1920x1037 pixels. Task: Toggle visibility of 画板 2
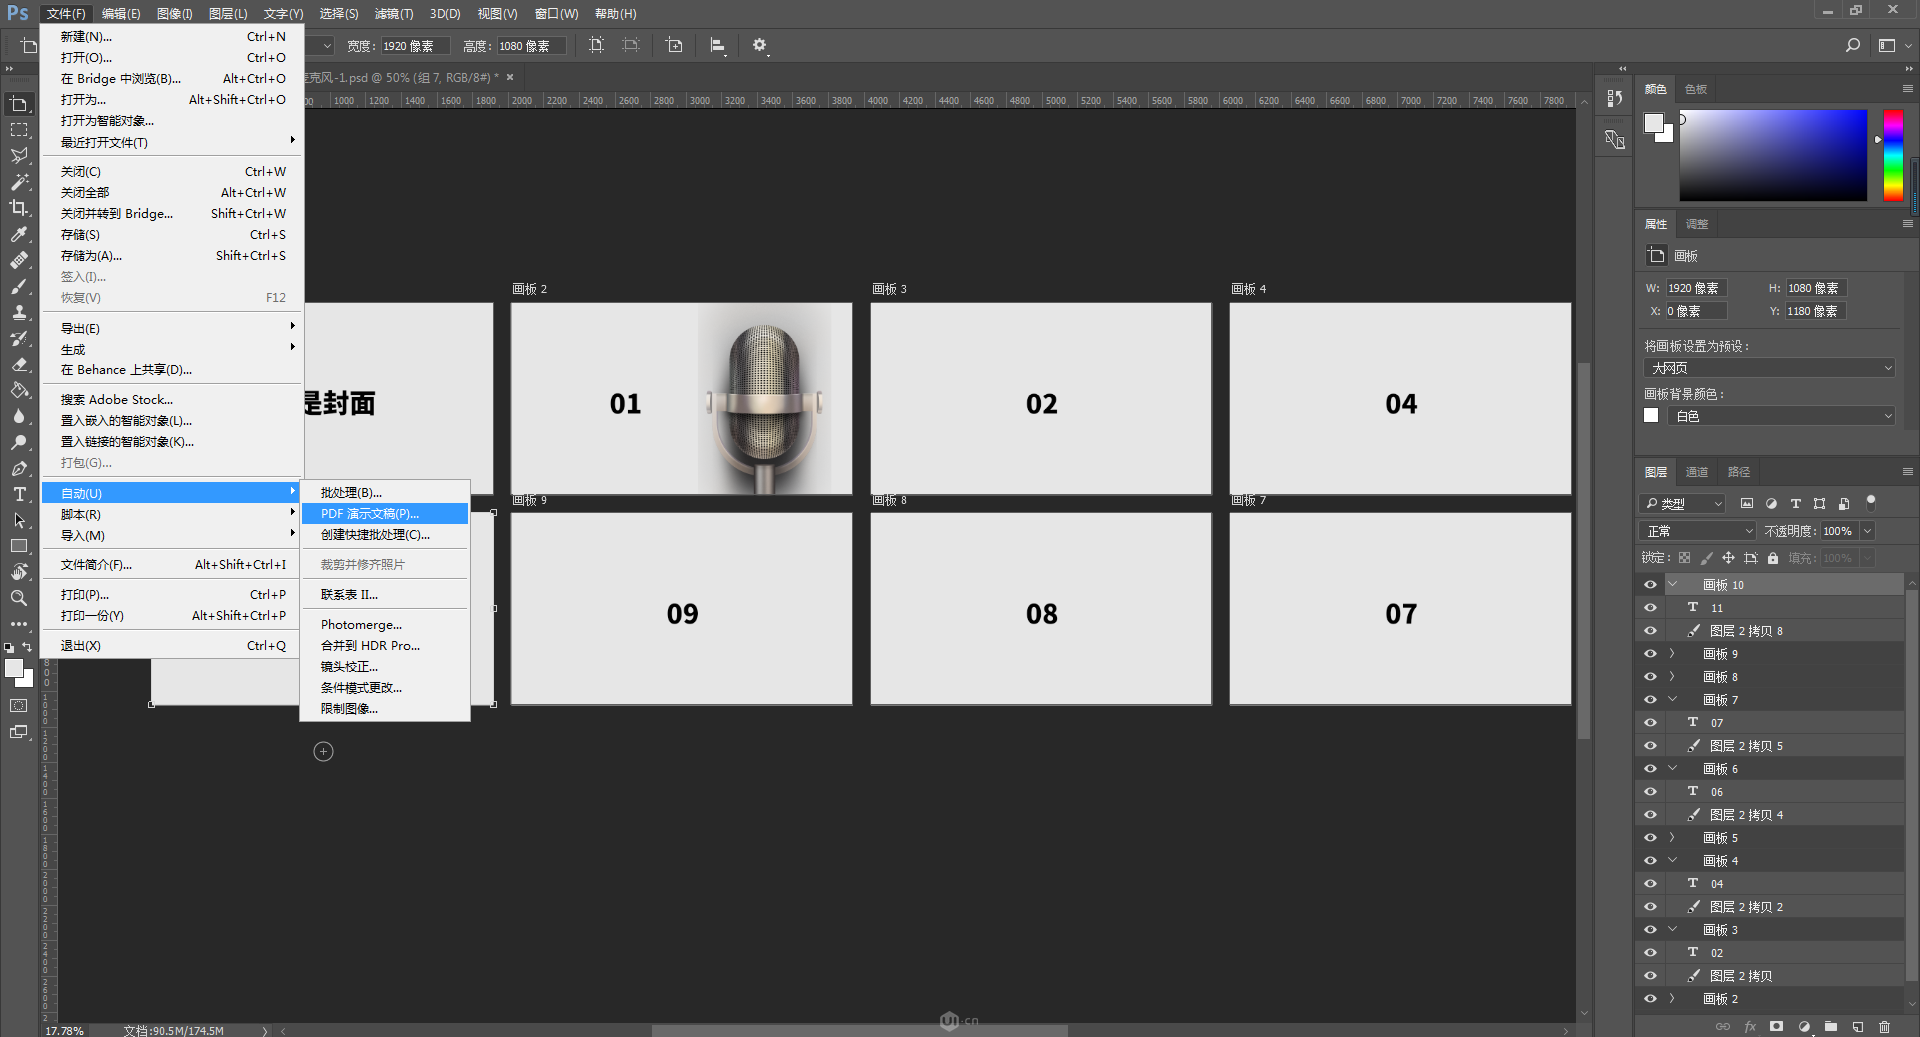(x=1650, y=999)
